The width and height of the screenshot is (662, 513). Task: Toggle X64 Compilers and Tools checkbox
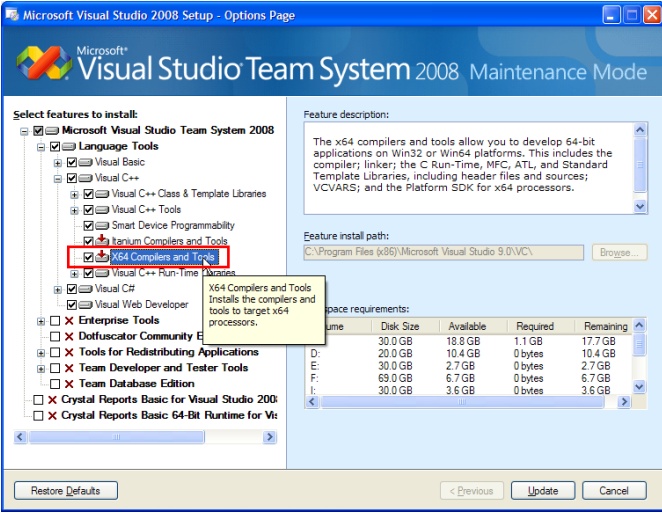pyautogui.click(x=88, y=257)
